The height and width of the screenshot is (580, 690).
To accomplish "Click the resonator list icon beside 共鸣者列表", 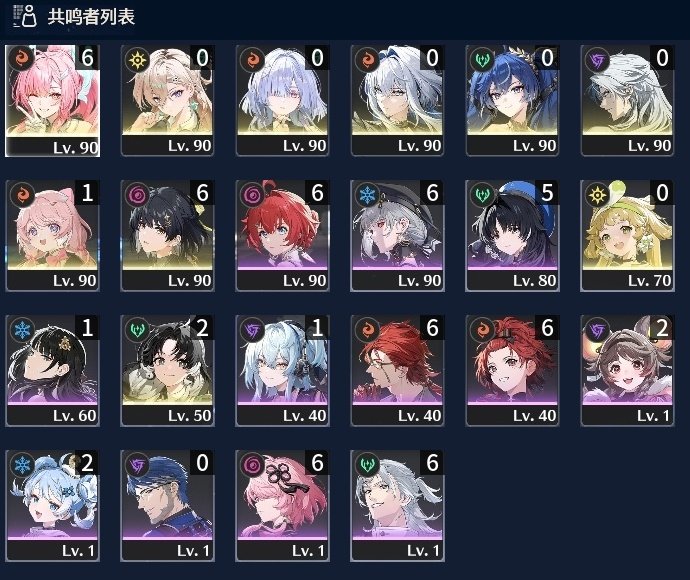I will point(25,16).
